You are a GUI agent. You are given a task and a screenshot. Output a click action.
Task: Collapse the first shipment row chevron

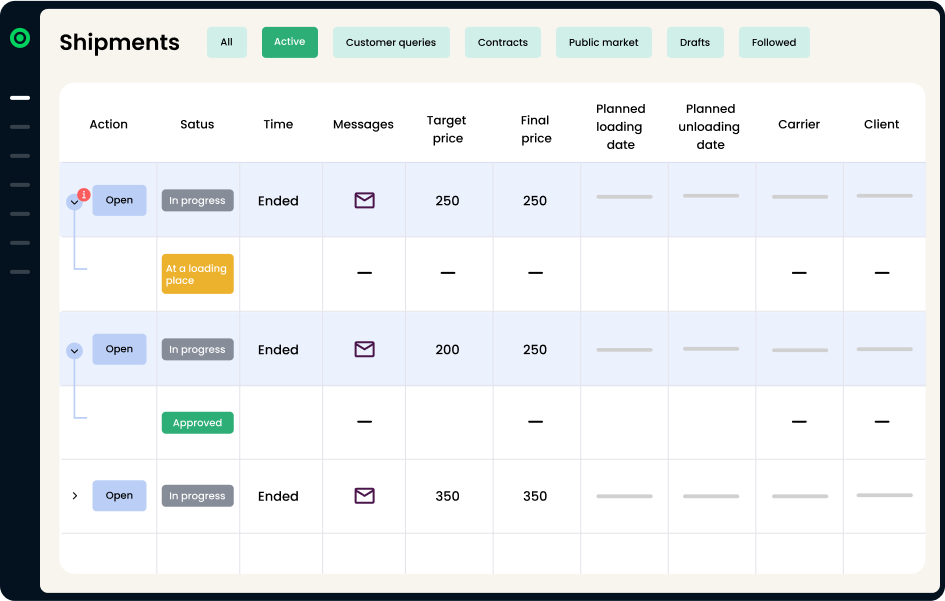click(x=74, y=202)
